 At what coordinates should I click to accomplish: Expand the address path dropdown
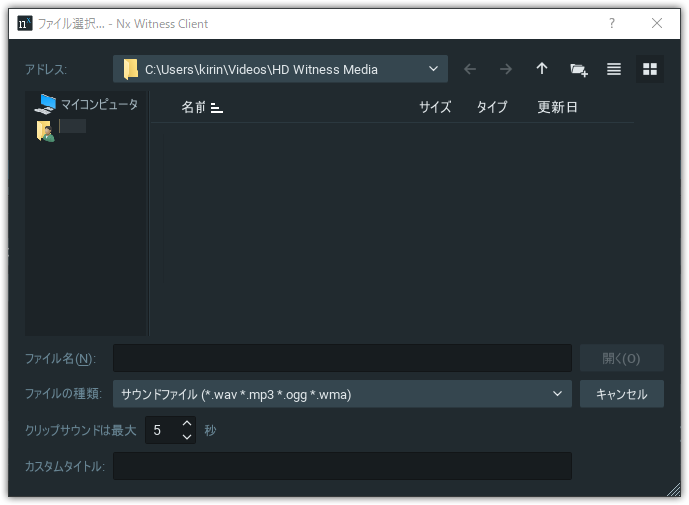pos(433,69)
